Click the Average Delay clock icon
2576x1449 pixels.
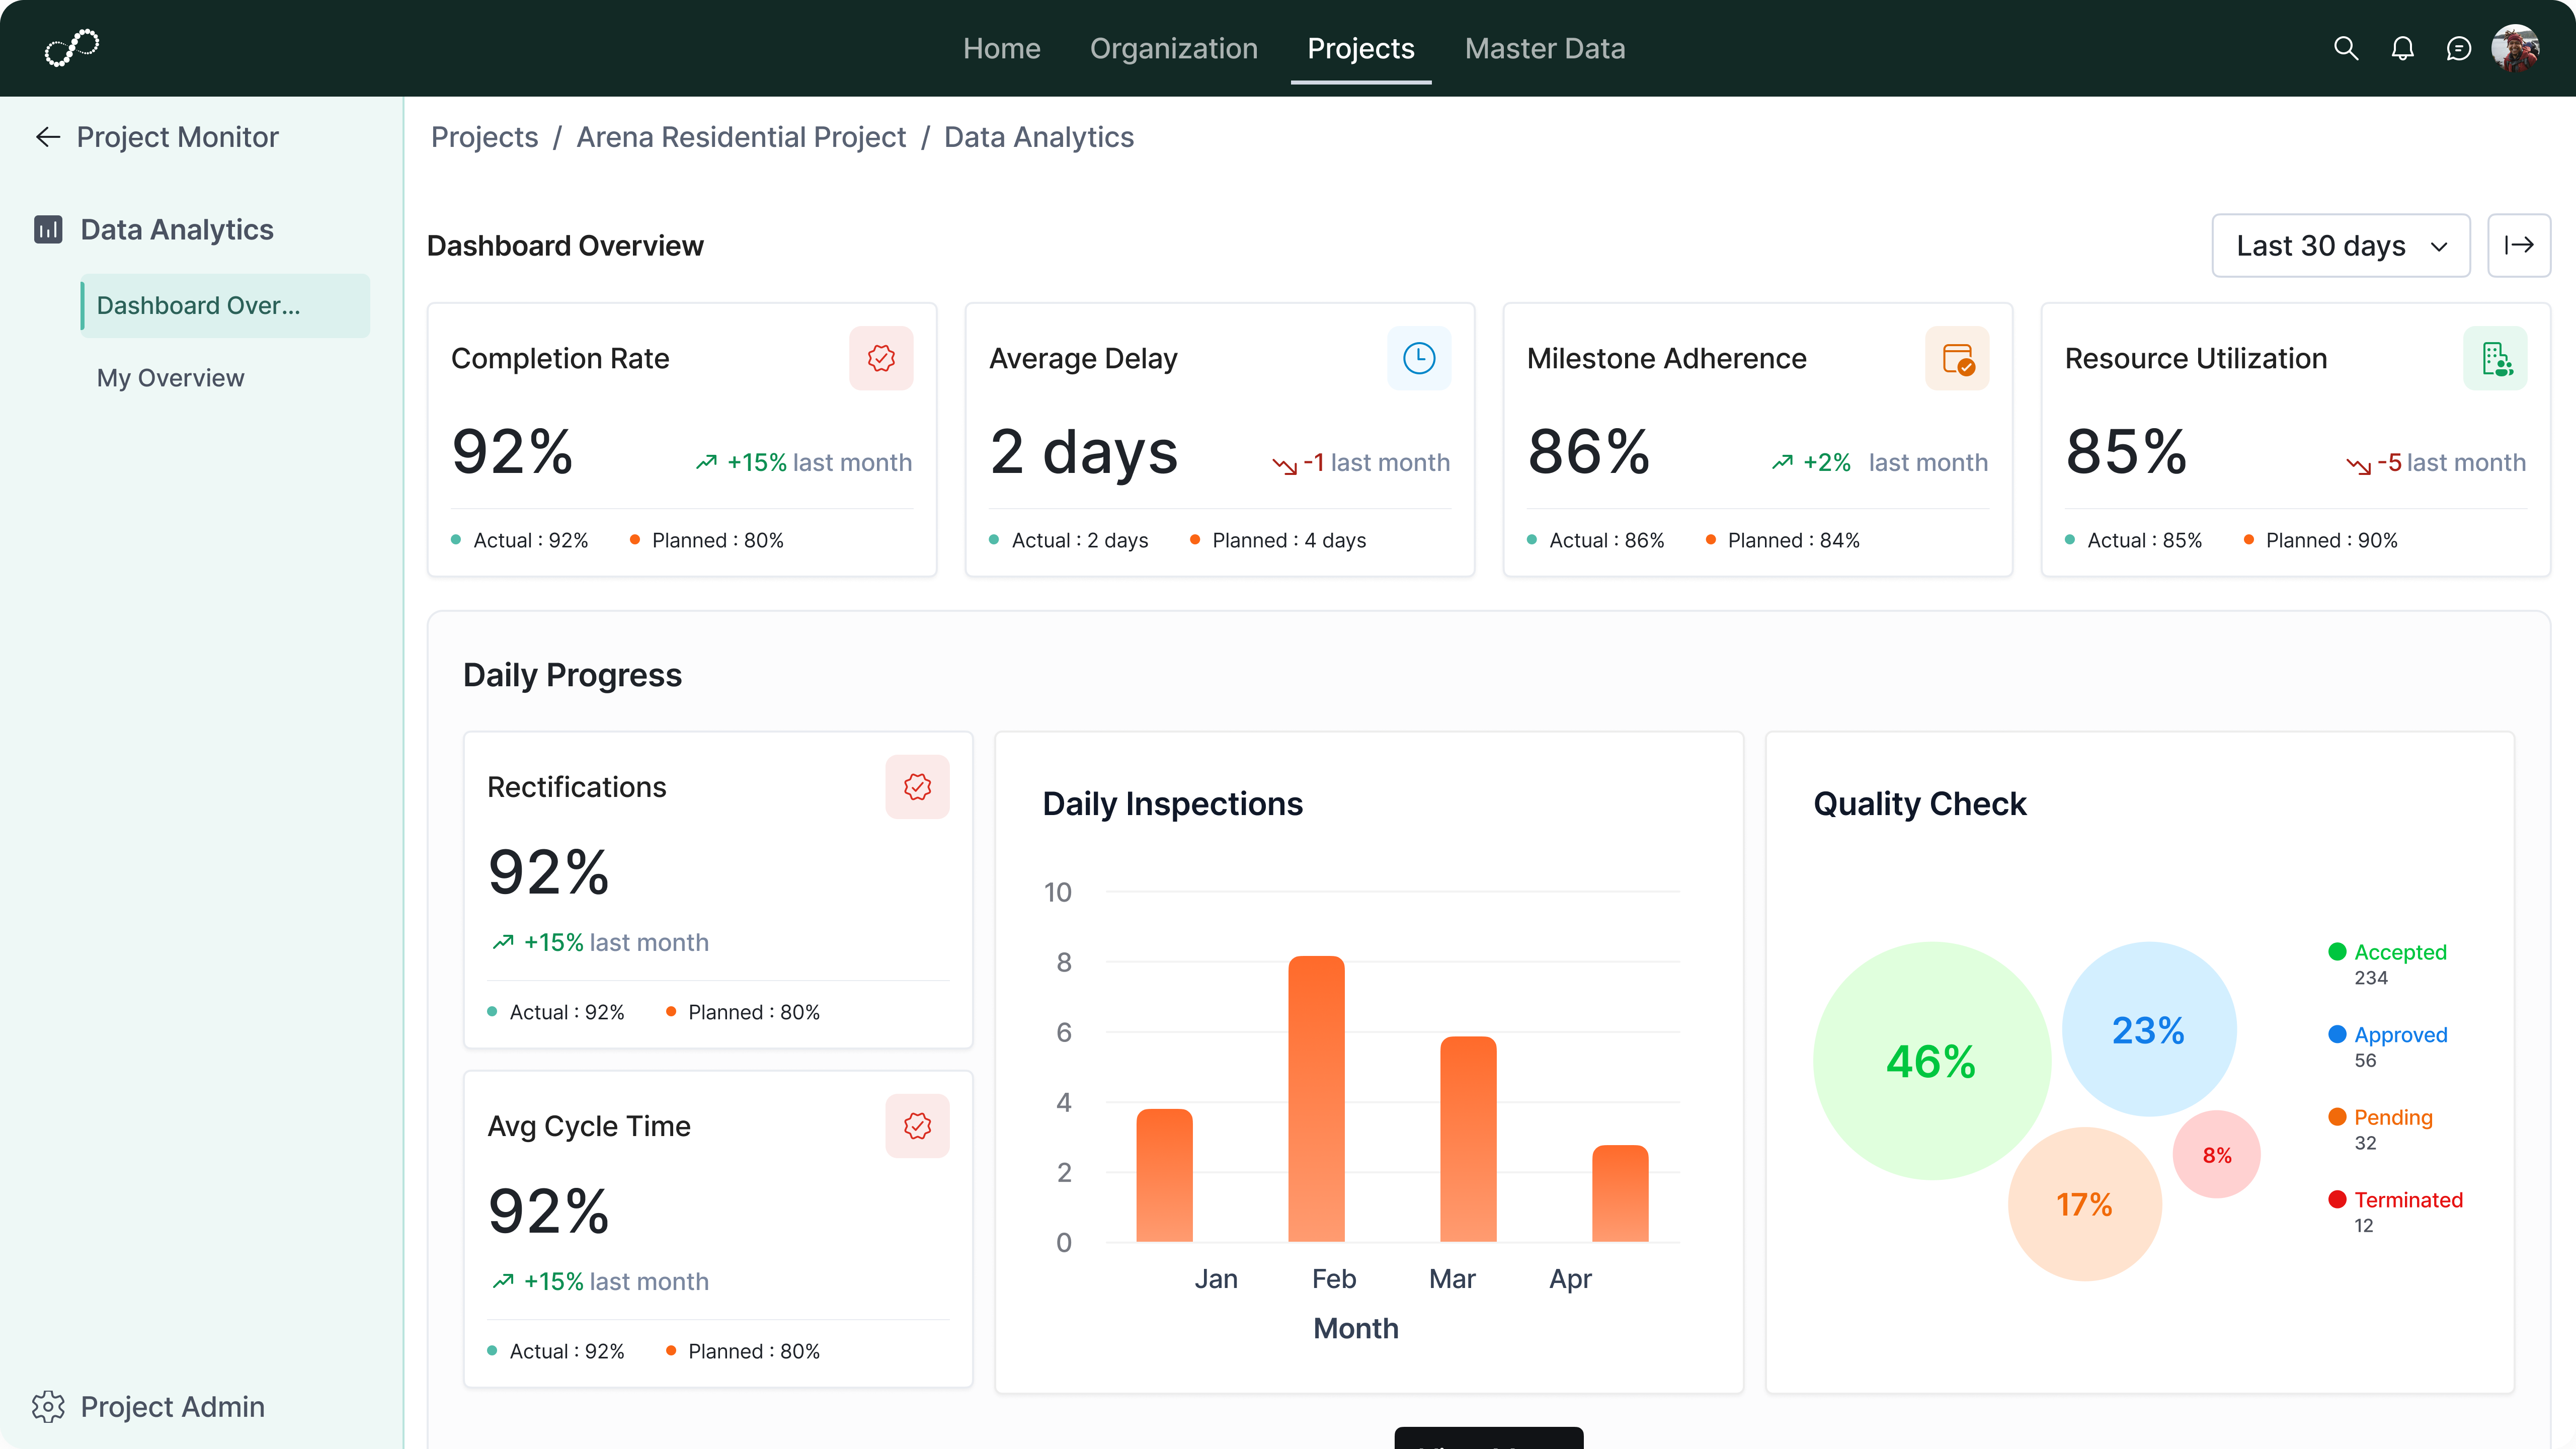point(1419,358)
